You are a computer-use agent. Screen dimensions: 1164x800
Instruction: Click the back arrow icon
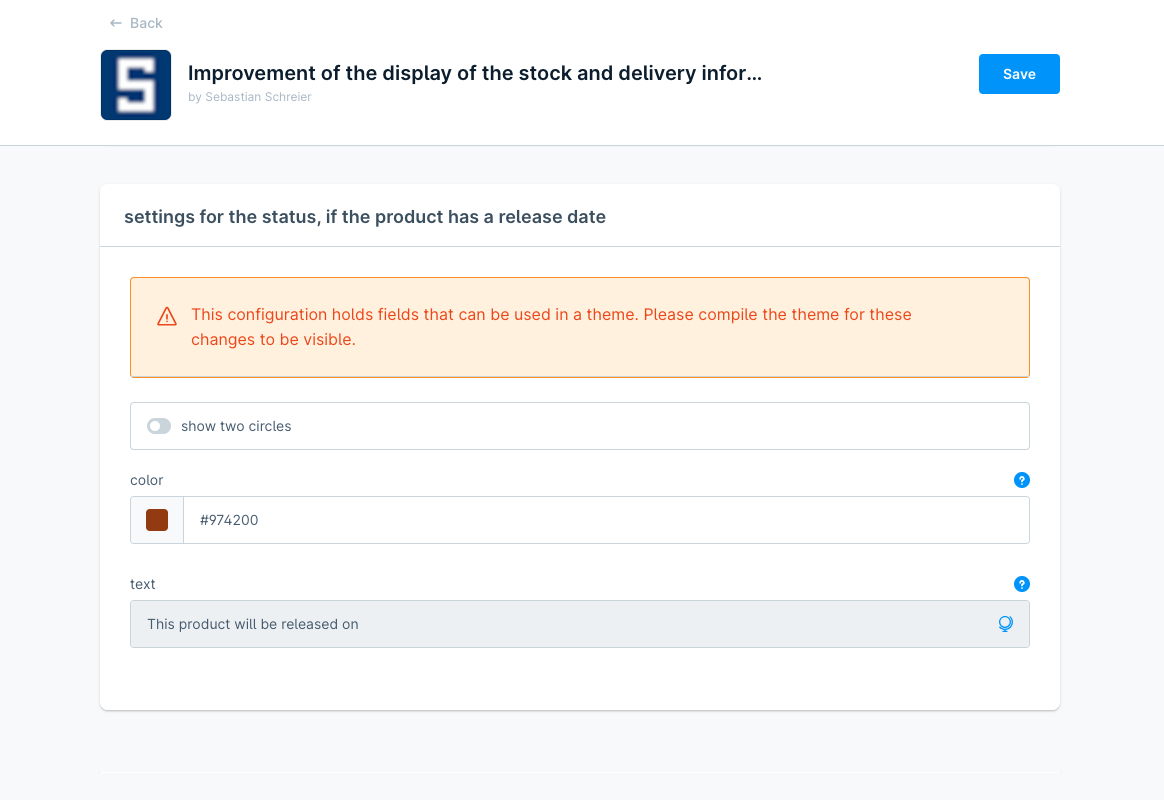[116, 23]
